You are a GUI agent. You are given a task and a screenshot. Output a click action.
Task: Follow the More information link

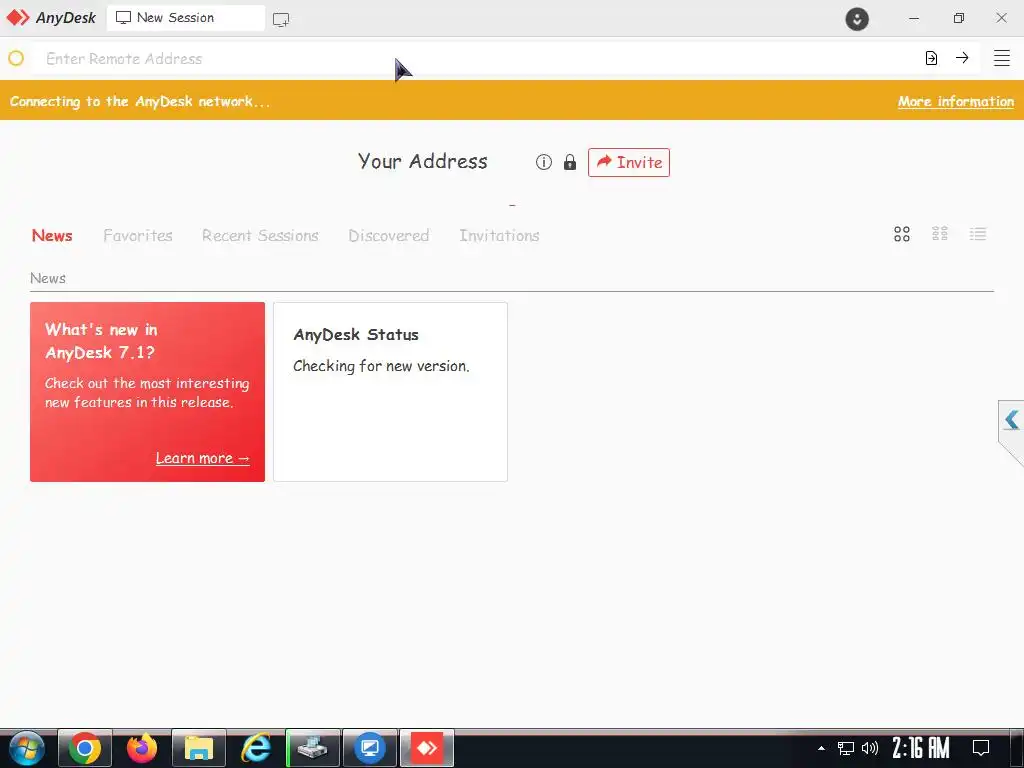click(955, 101)
